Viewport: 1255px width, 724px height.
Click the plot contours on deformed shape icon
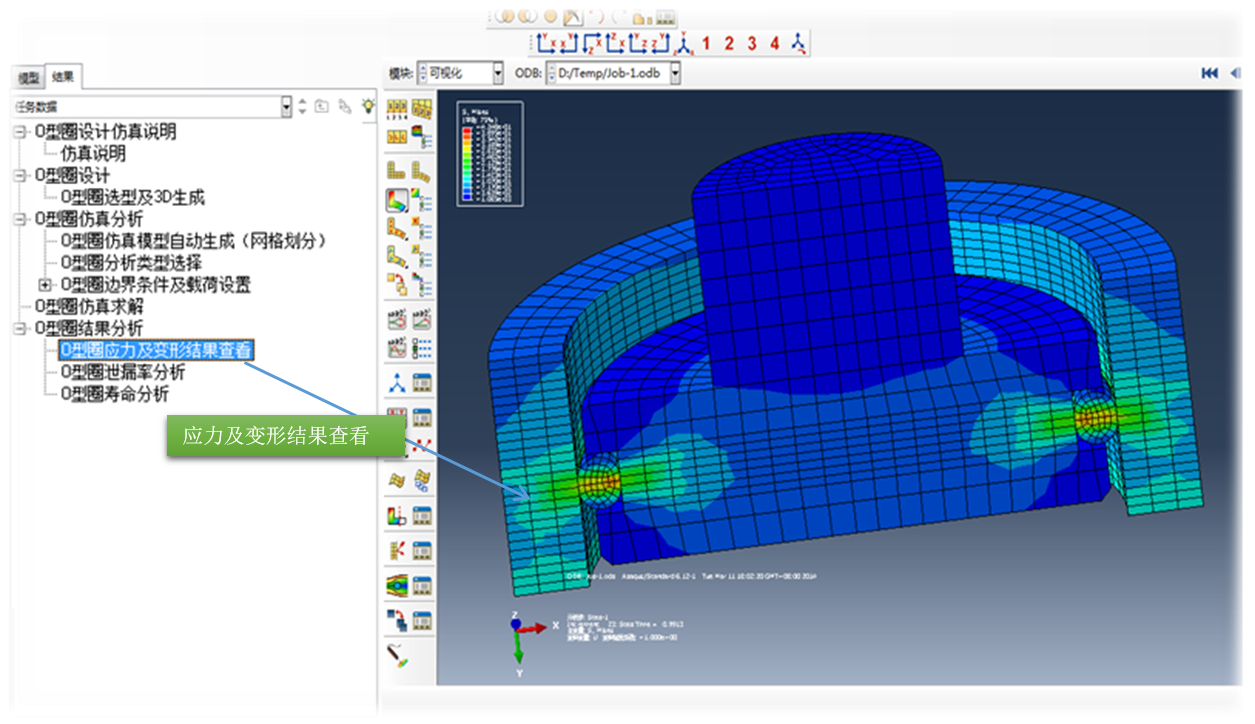point(397,200)
